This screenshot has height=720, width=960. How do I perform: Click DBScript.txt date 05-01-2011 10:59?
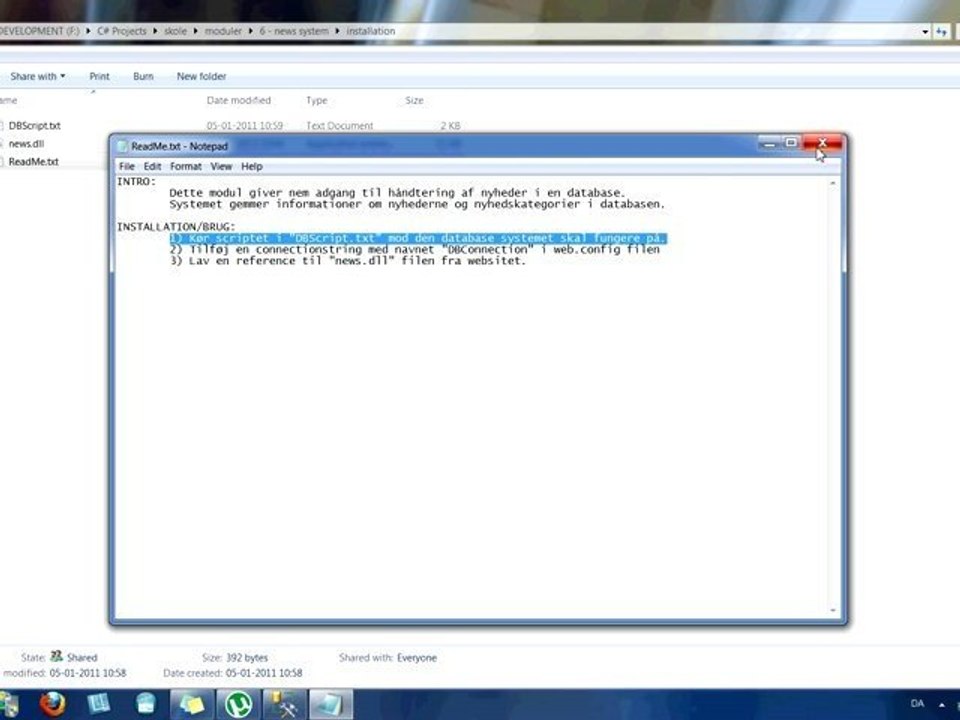tap(244, 126)
